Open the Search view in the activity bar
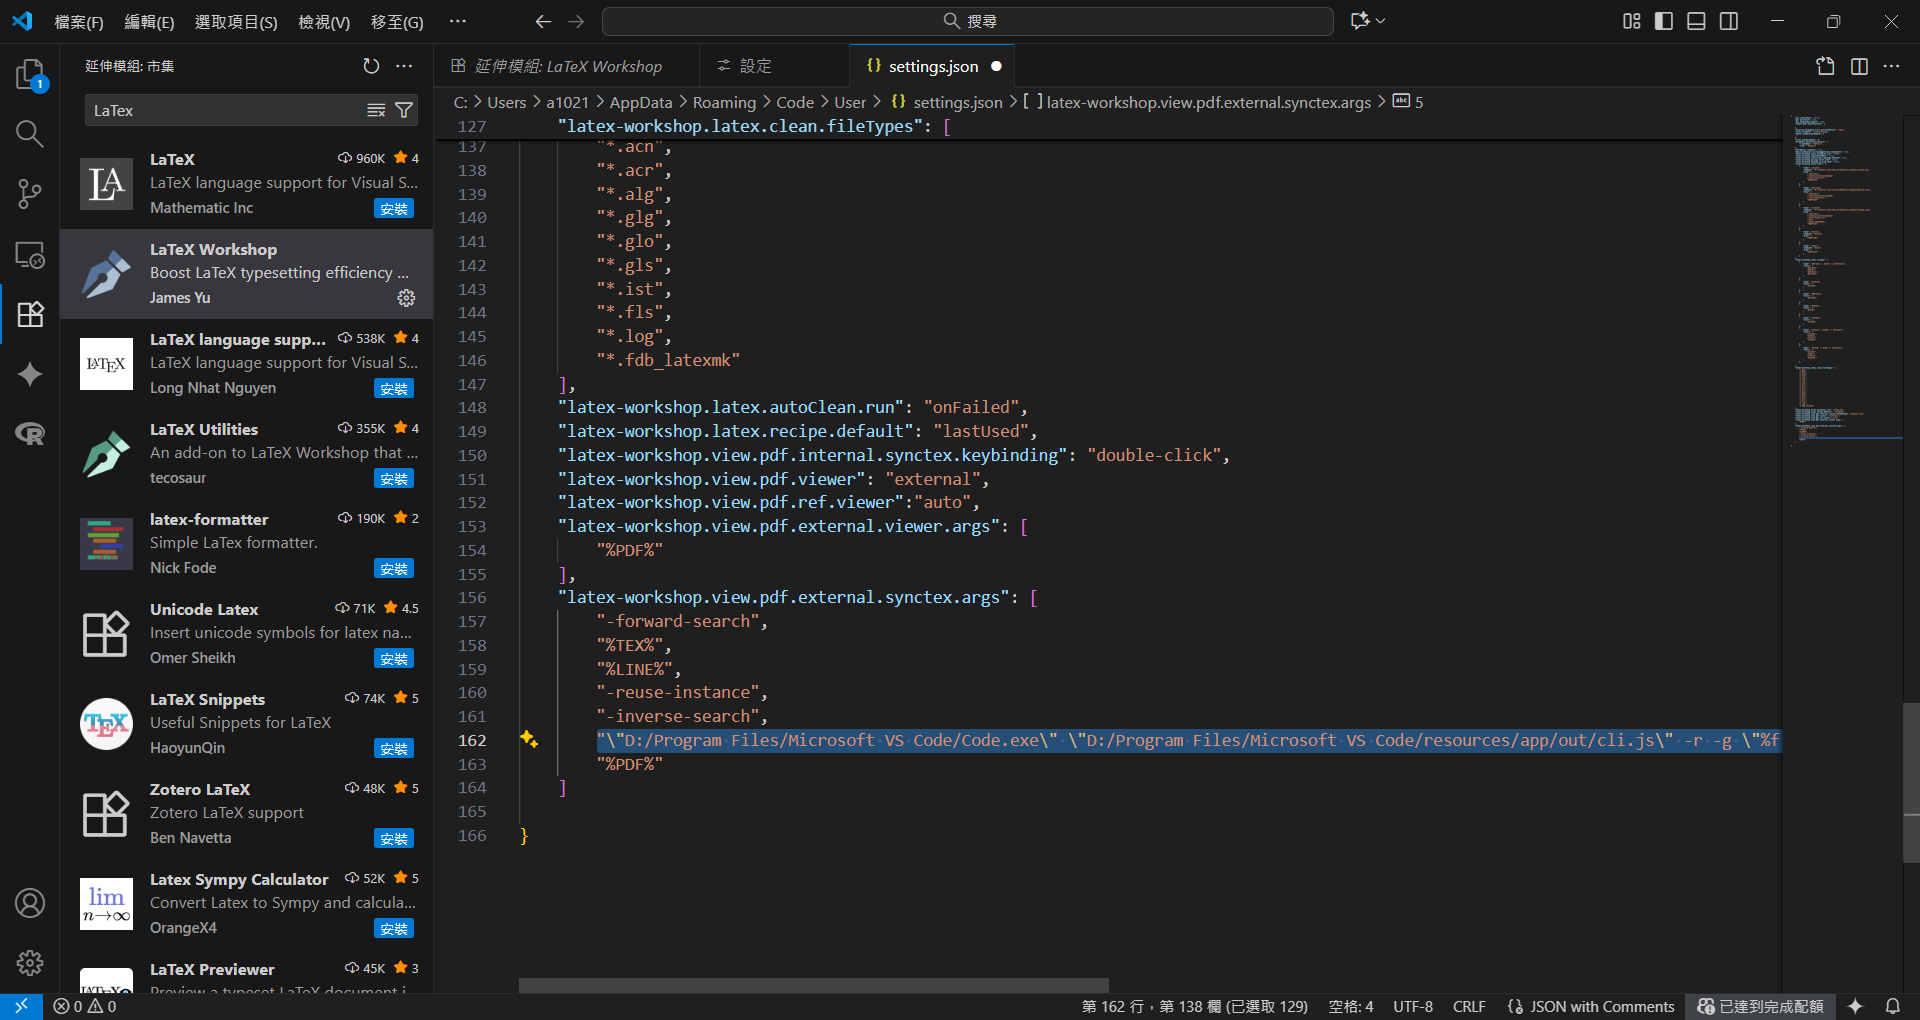The image size is (1920, 1020). 30,134
